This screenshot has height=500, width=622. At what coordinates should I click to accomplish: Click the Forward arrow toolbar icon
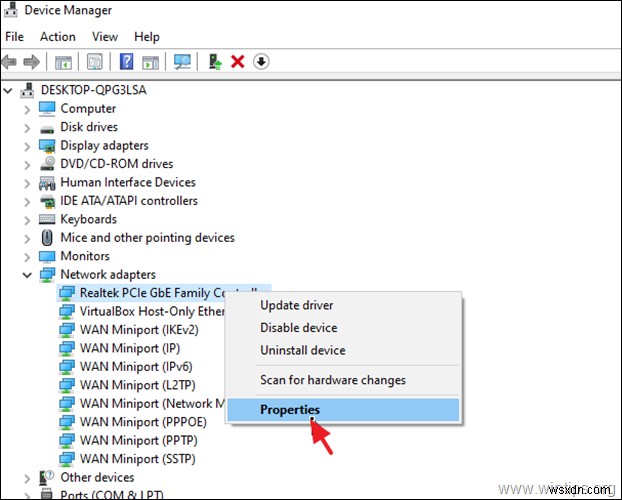[x=31, y=62]
